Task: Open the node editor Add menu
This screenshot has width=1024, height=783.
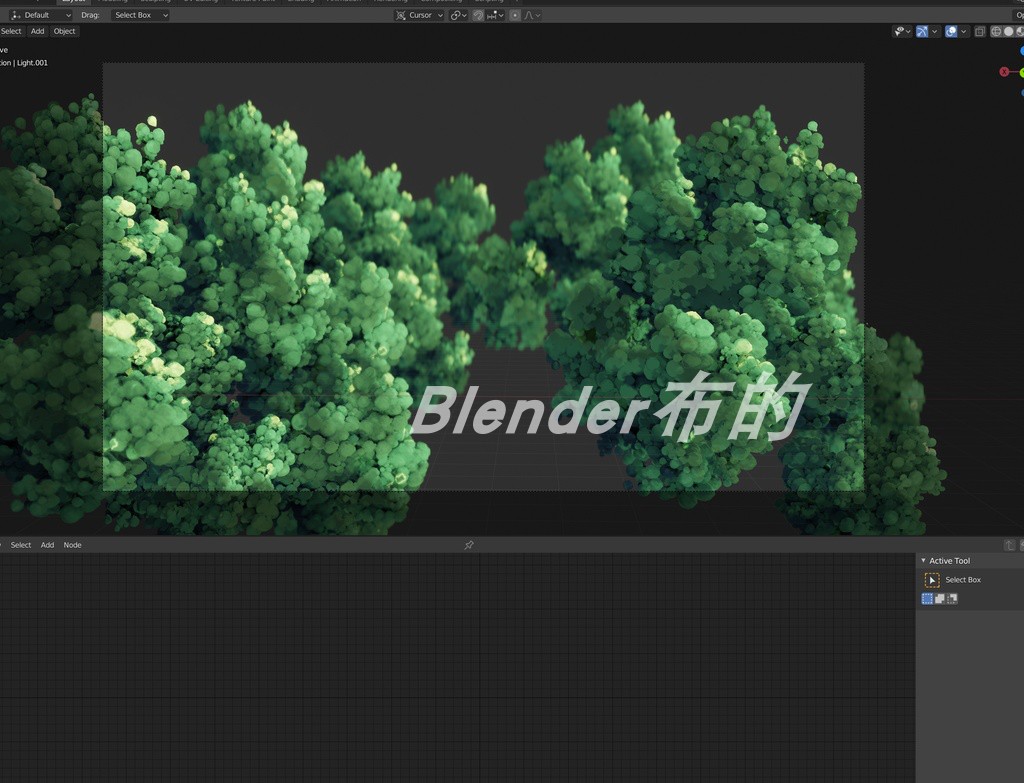Action: (x=48, y=545)
